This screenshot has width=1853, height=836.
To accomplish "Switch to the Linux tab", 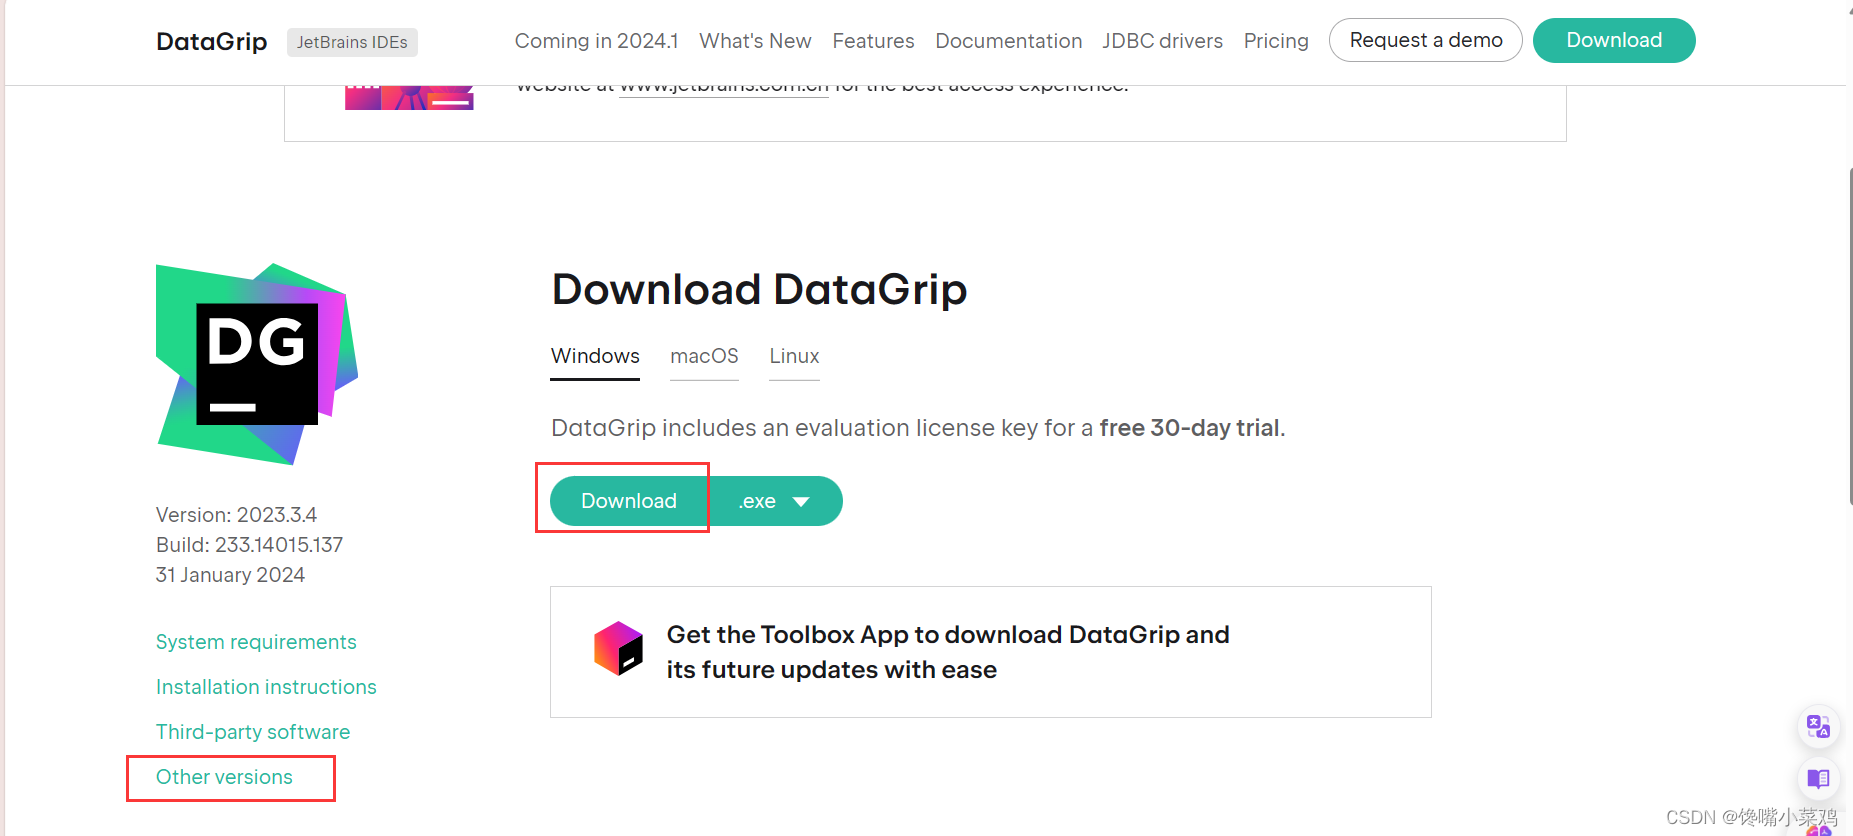I will [794, 357].
